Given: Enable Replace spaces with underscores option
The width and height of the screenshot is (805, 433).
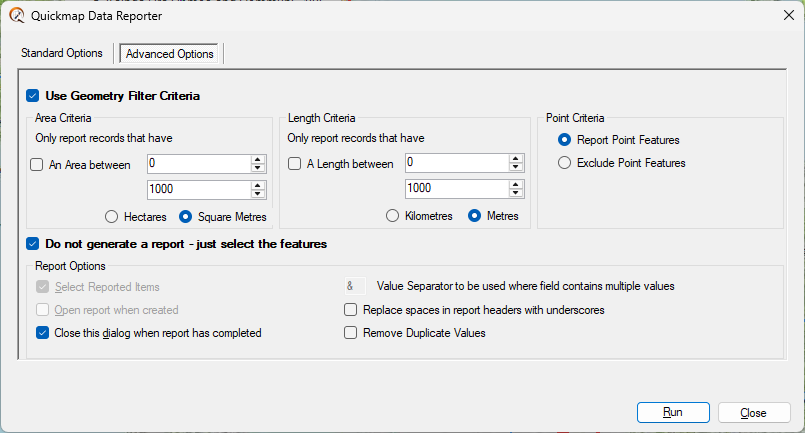Looking at the screenshot, I should [350, 310].
